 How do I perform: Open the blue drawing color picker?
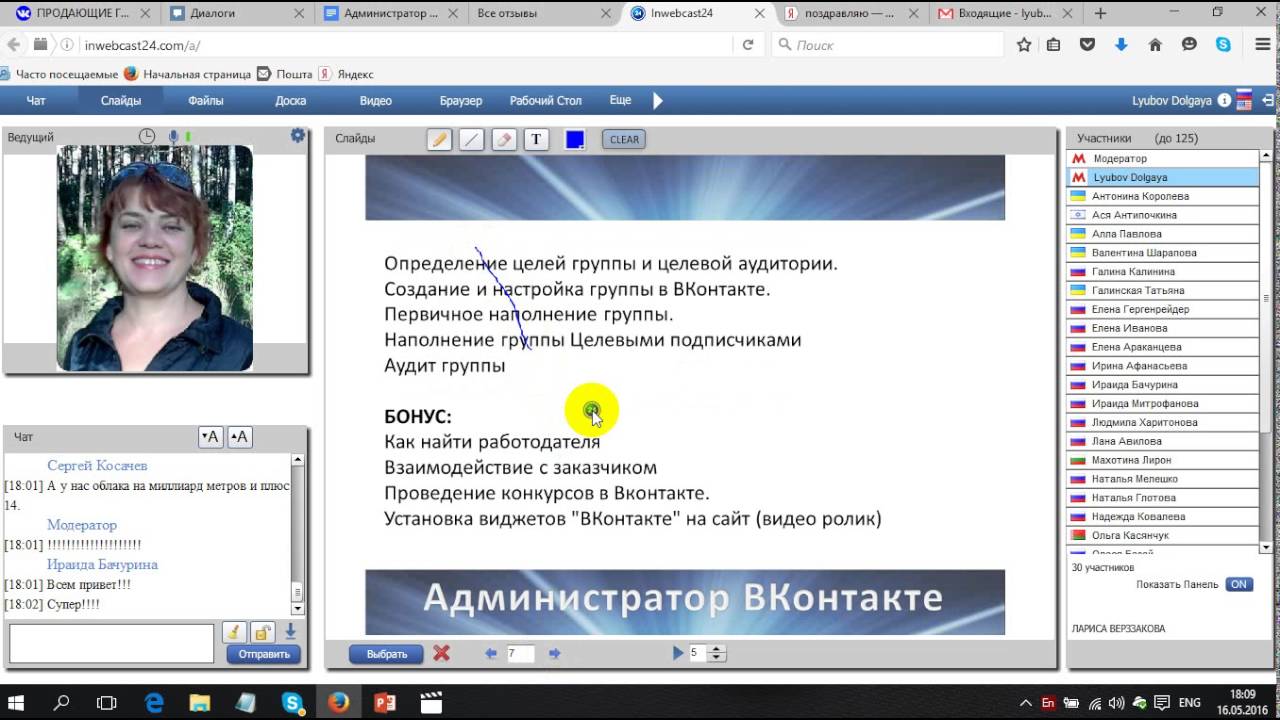pyautogui.click(x=575, y=139)
